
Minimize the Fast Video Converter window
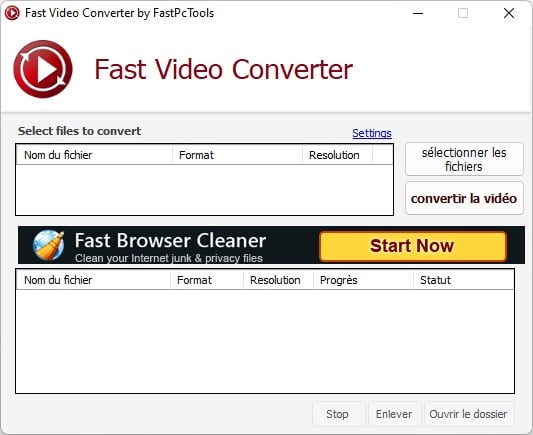(418, 13)
